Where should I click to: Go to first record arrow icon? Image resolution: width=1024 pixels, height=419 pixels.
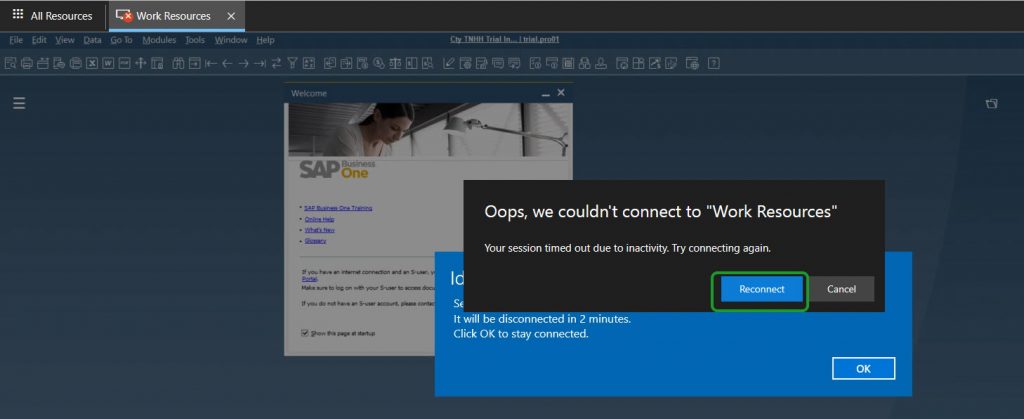point(211,63)
